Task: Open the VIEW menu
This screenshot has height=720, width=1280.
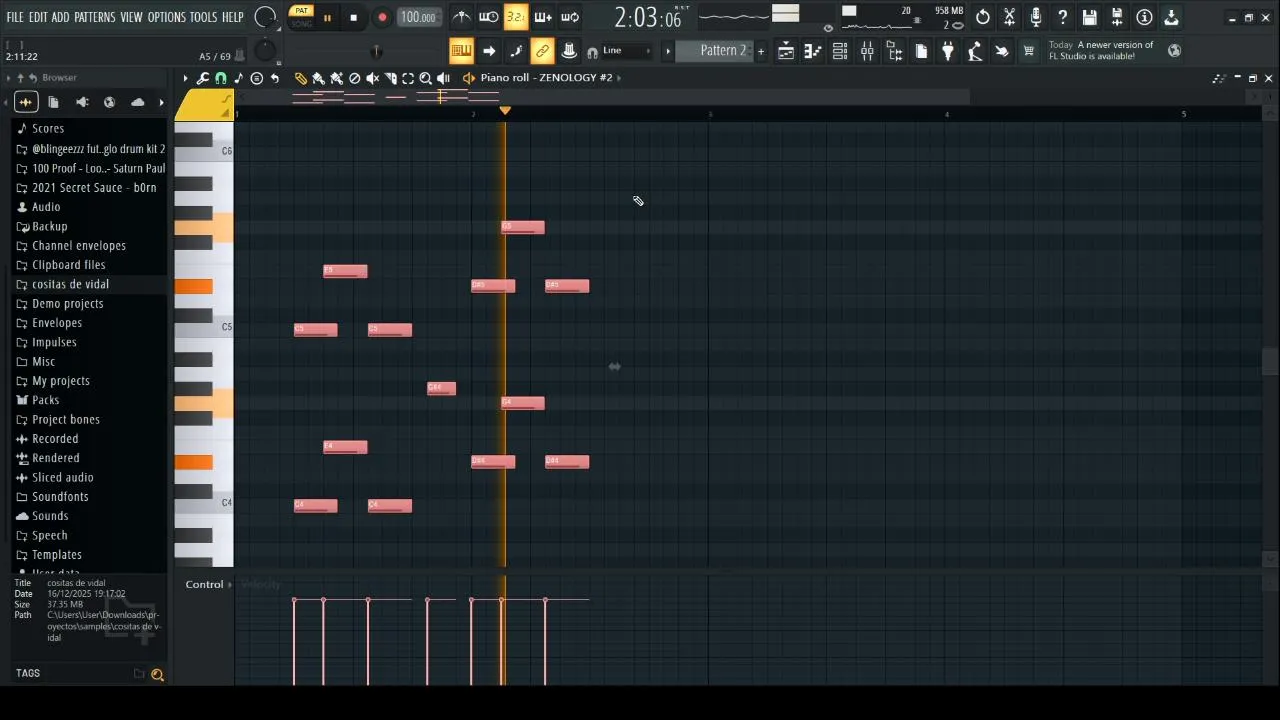Action: tap(131, 17)
